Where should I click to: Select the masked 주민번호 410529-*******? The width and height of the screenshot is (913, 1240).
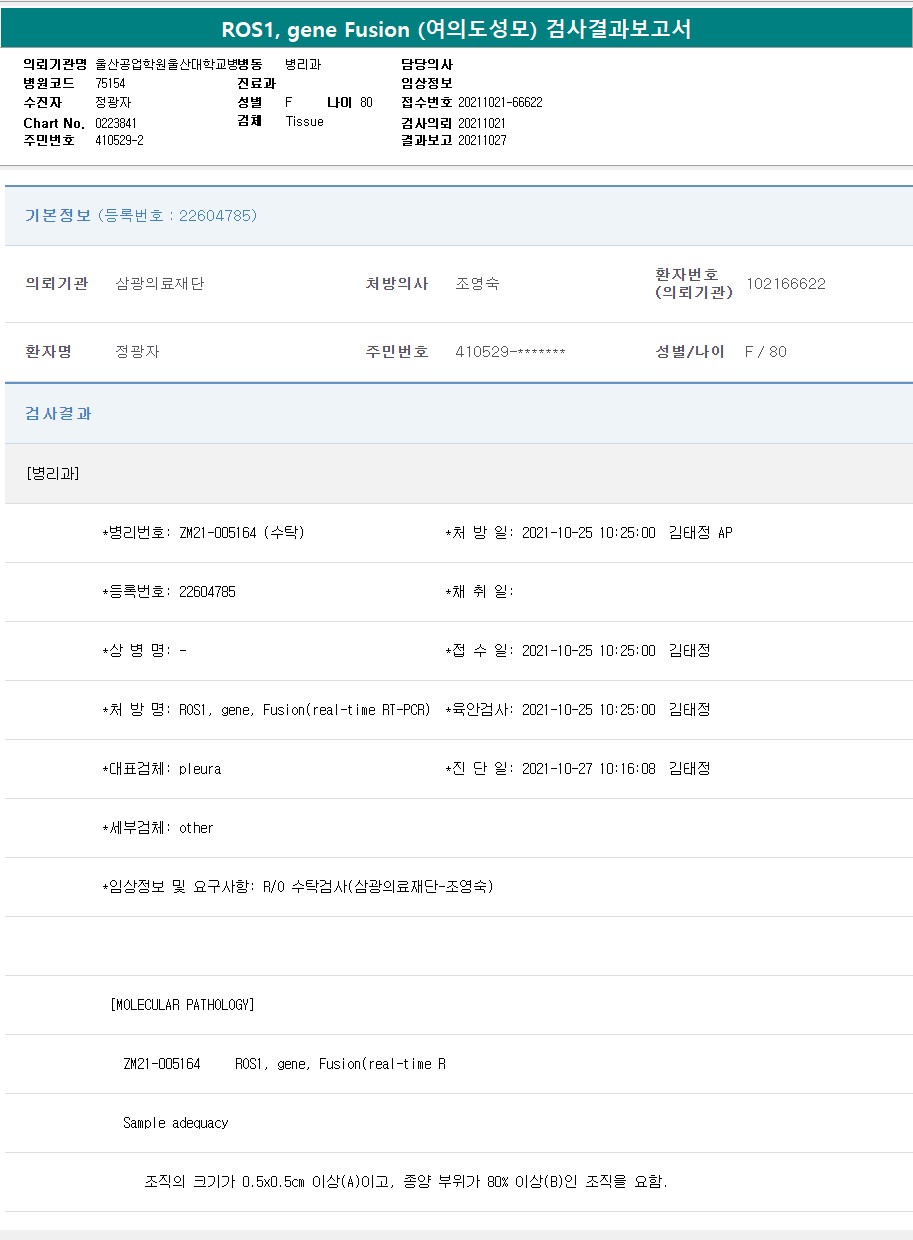coord(510,352)
